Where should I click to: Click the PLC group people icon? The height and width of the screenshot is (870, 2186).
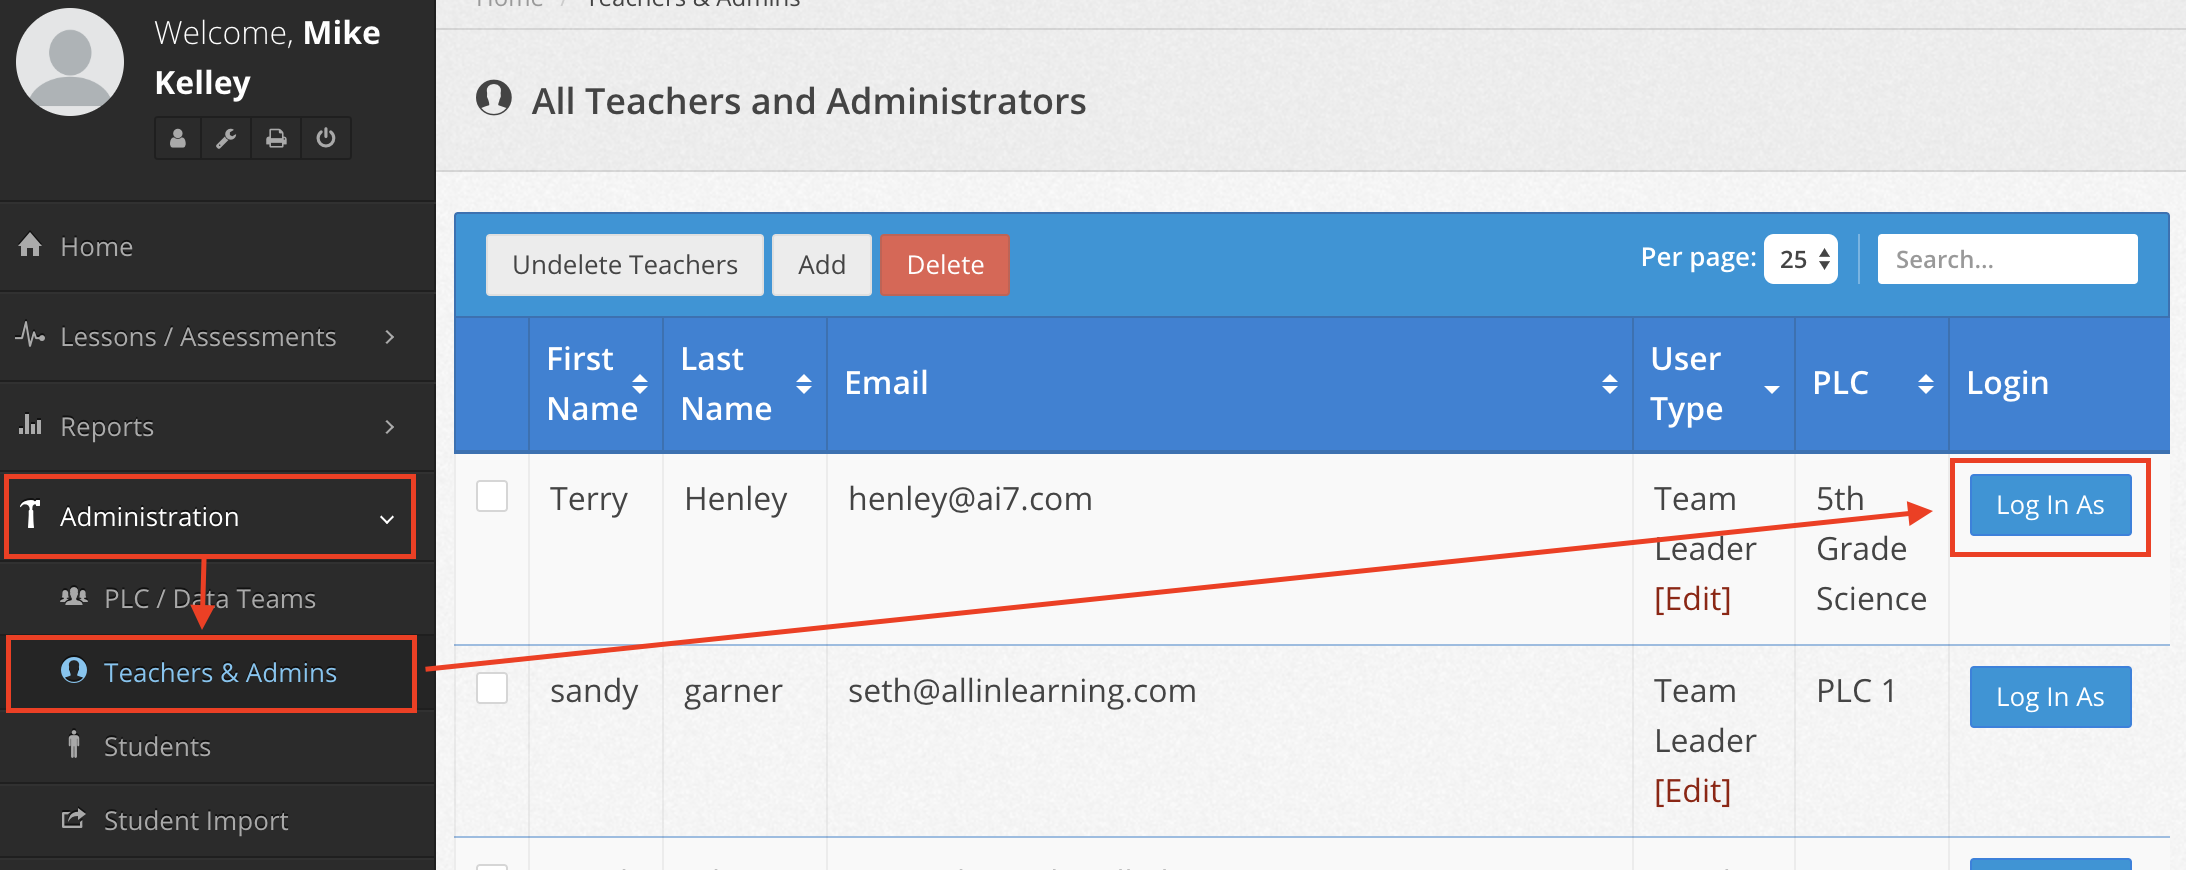[x=74, y=597]
